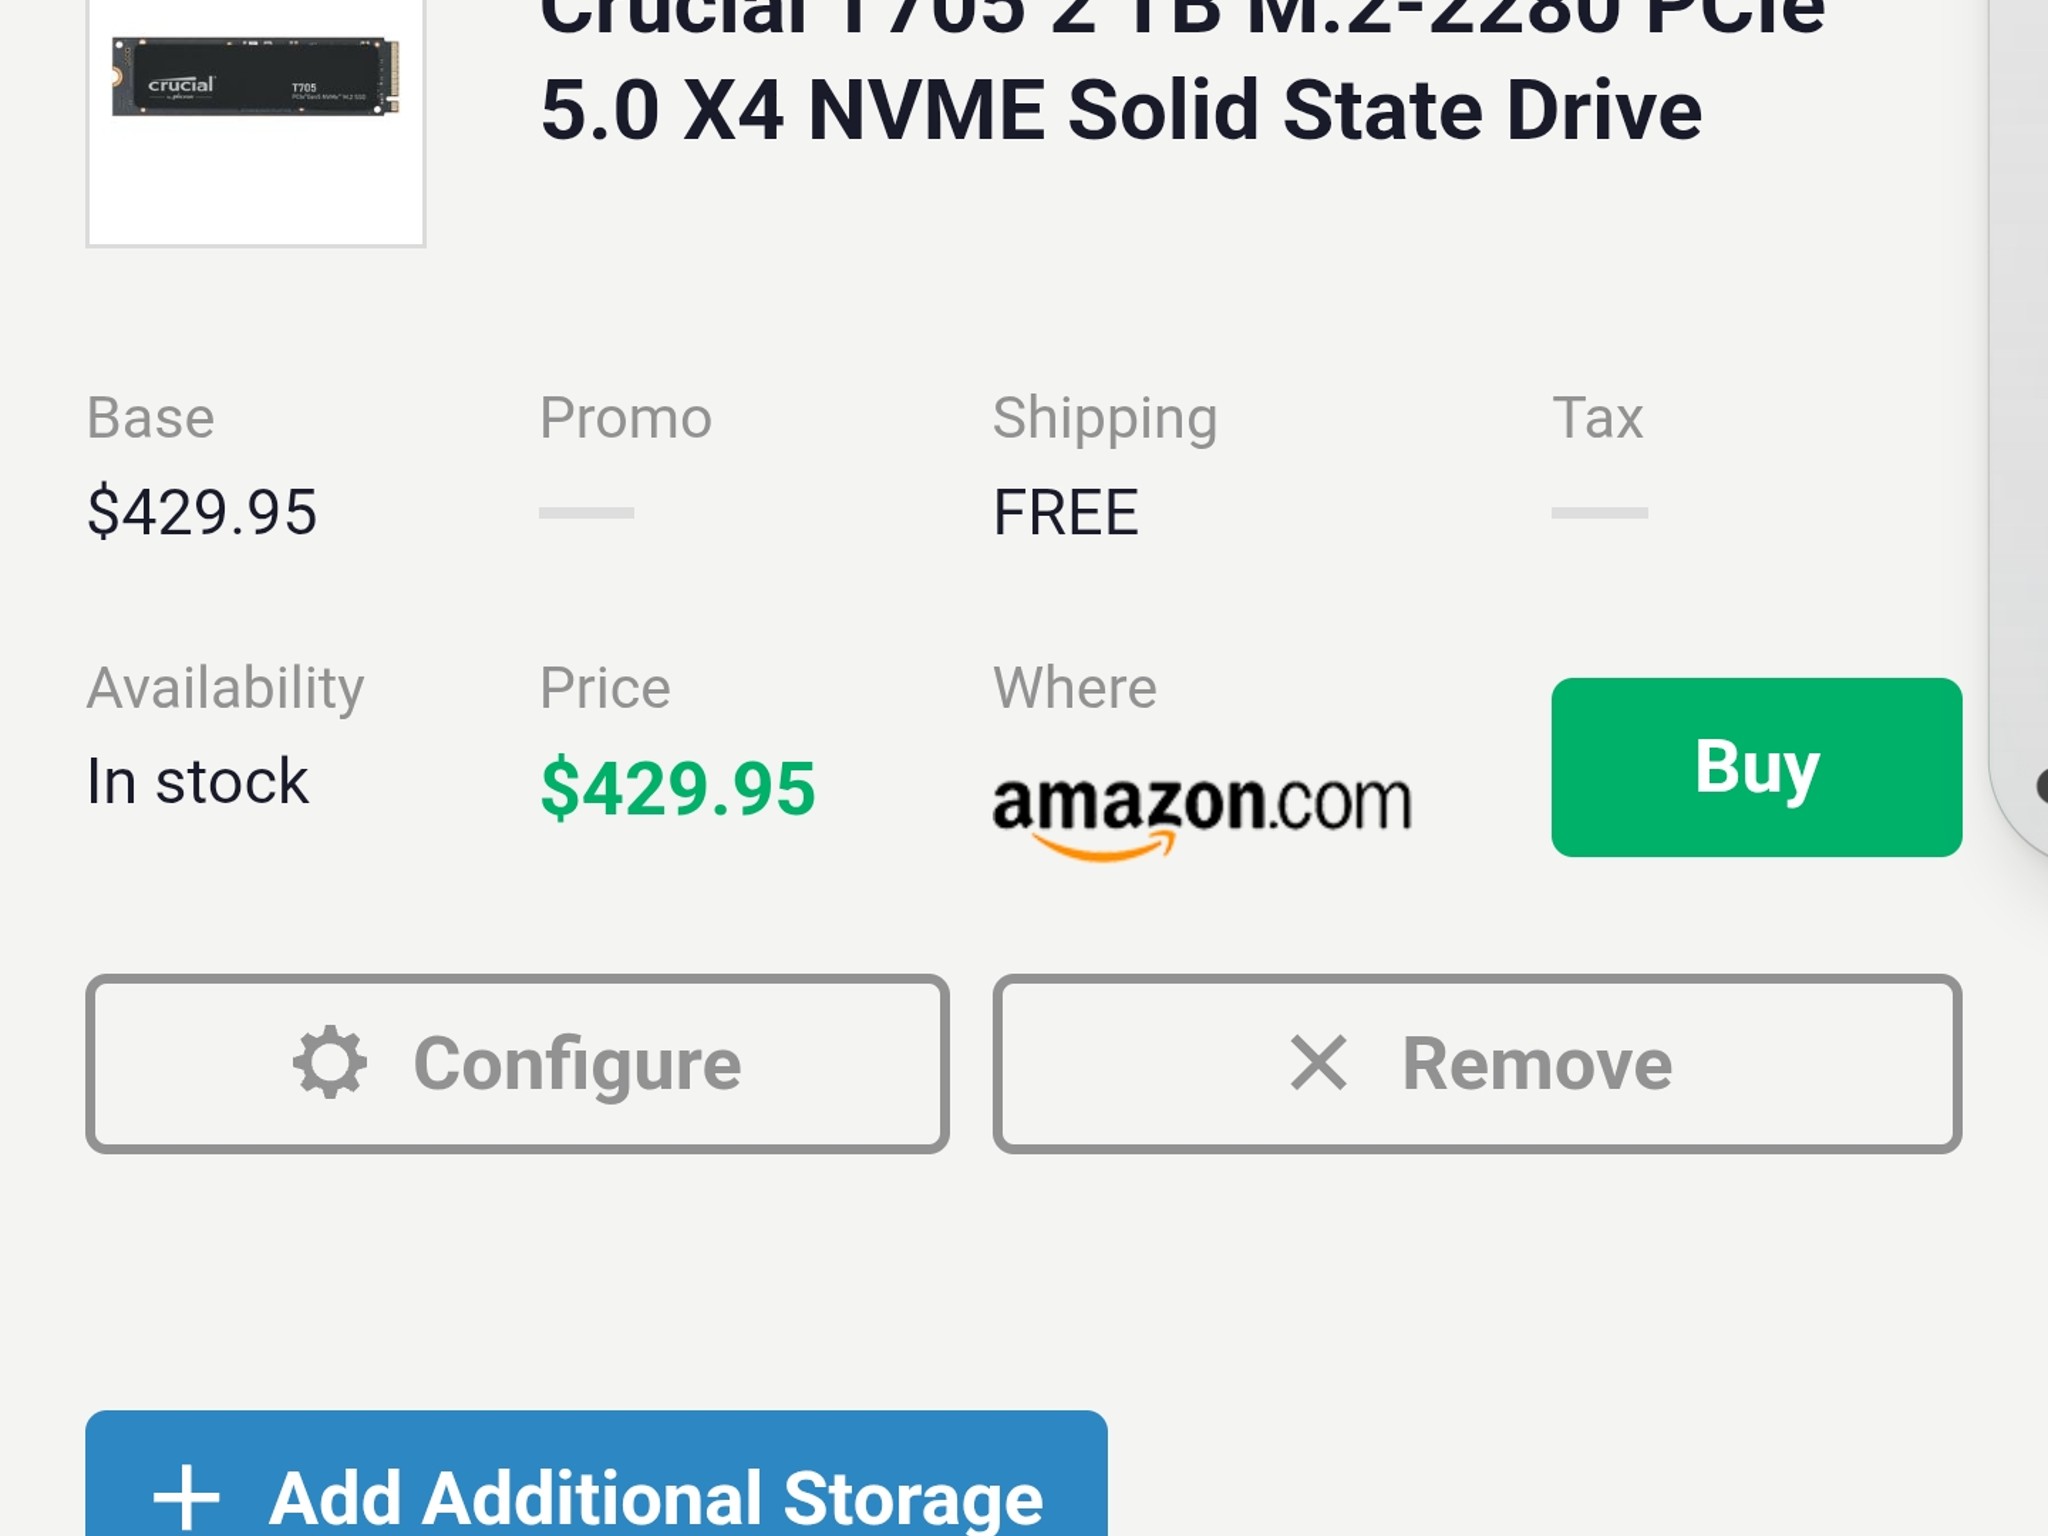Click the Shipping column label
The height and width of the screenshot is (1536, 2048).
(x=1105, y=418)
